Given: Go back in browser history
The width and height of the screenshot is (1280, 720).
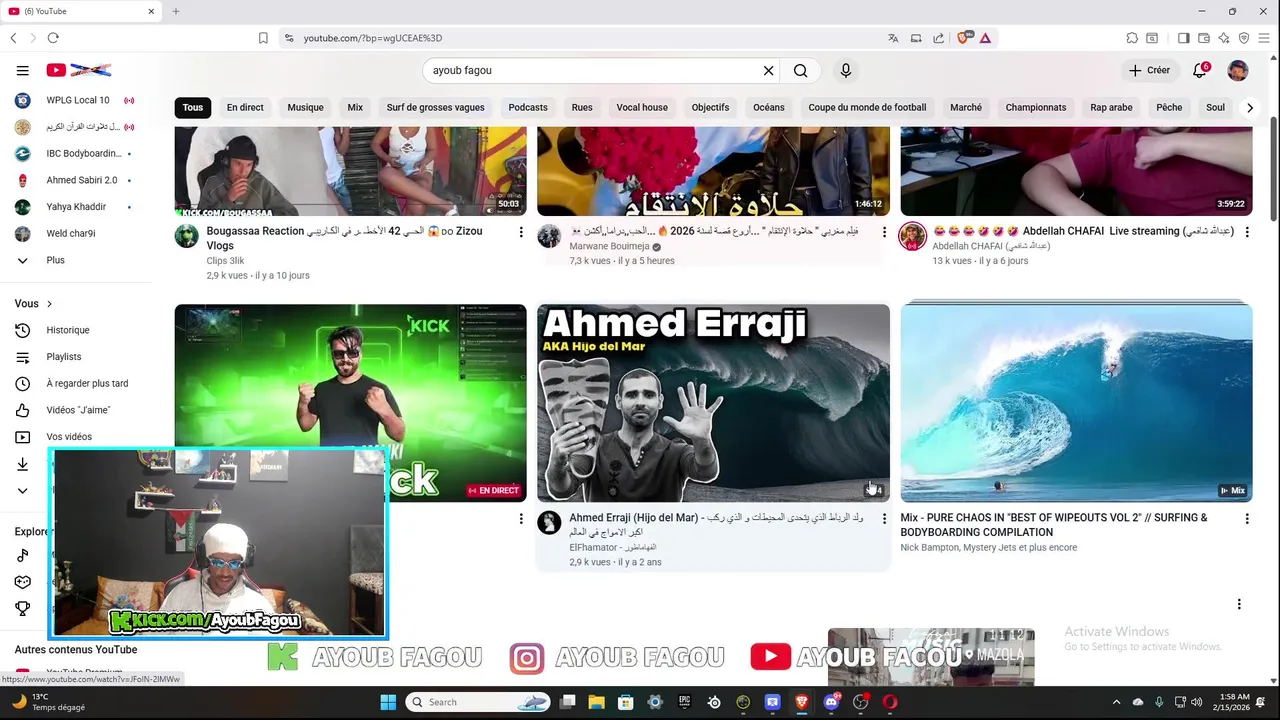Looking at the screenshot, I should tap(13, 38).
